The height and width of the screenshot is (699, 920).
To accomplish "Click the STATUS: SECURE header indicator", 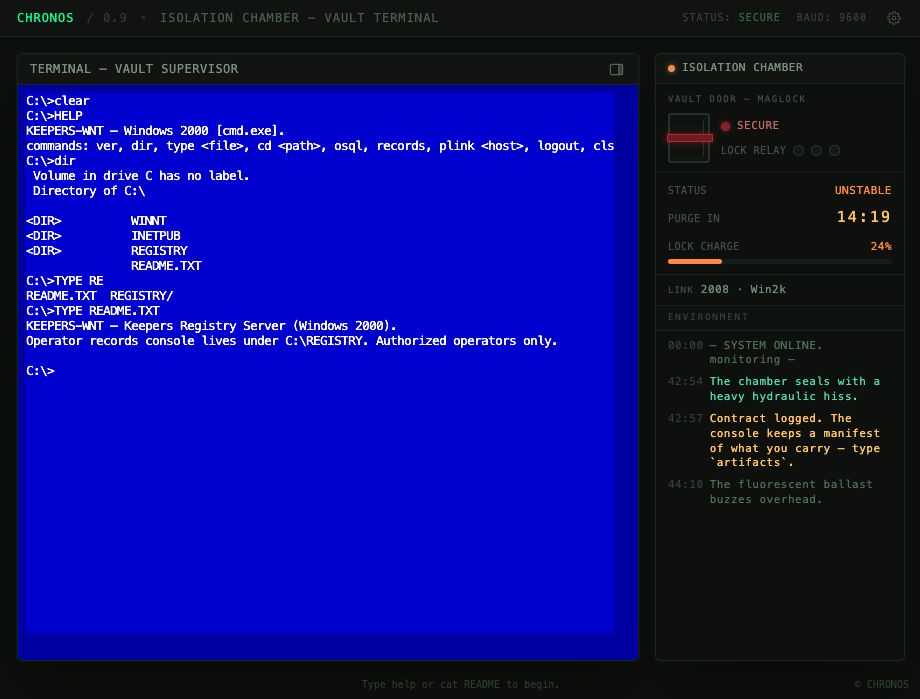I will point(730,18).
